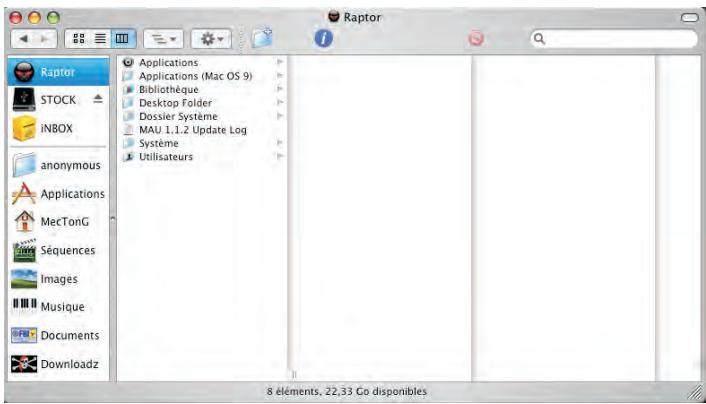Click the Raptor title proxy icon
The width and height of the screenshot is (706, 404).
tap(334, 17)
